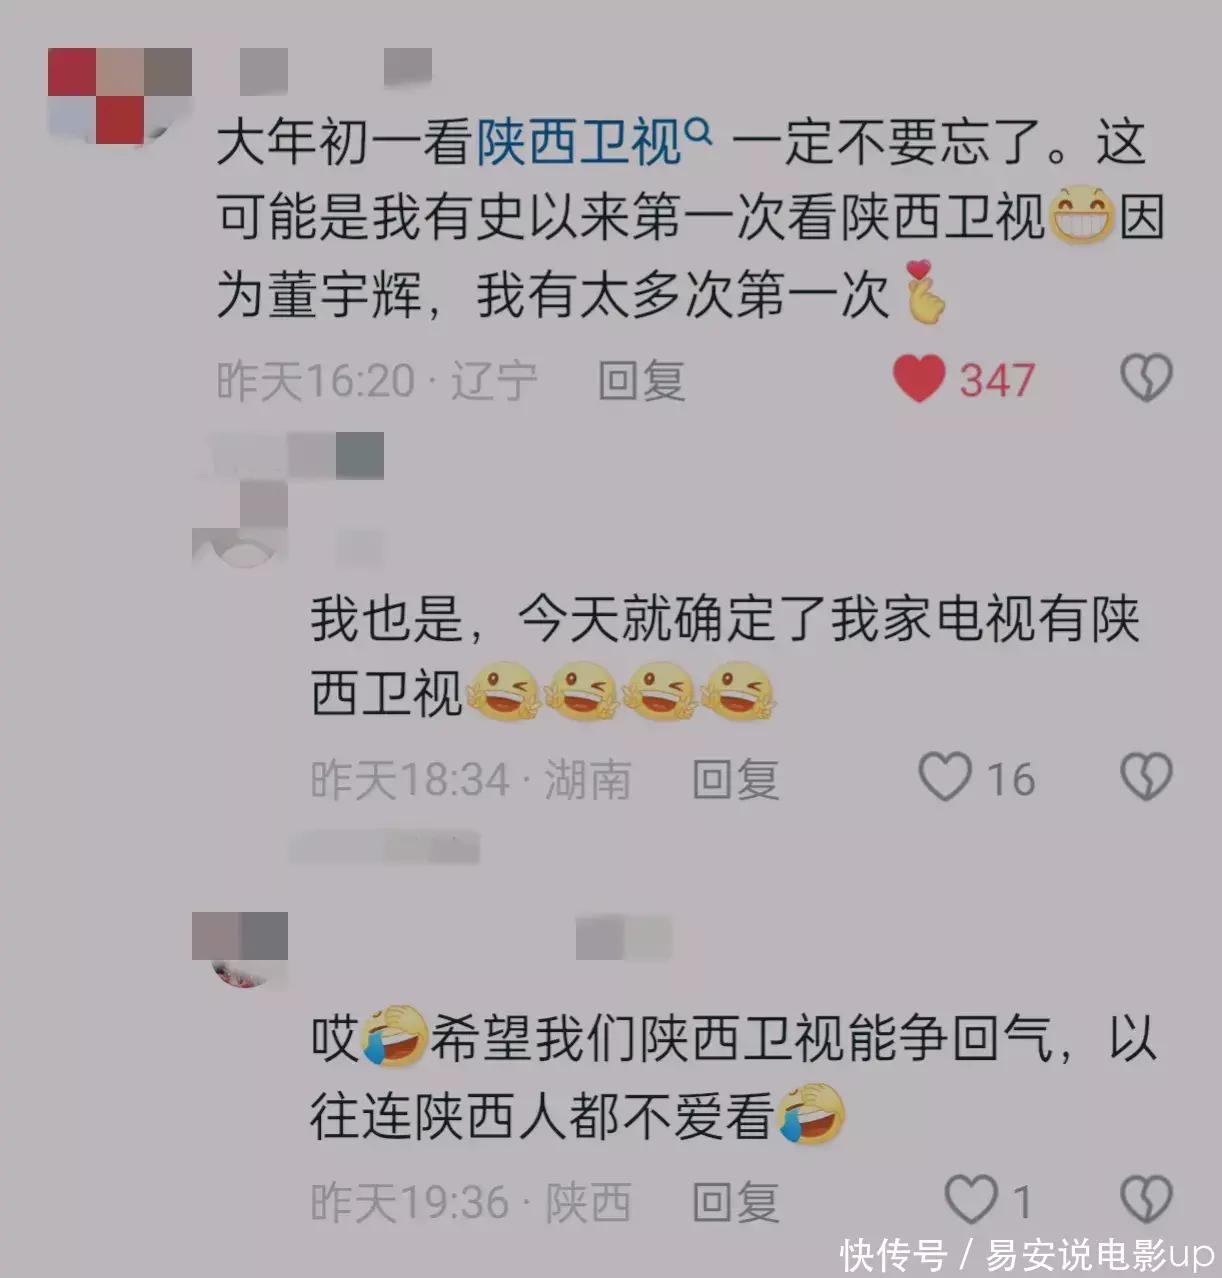1222x1278 pixels.
Task: Unlike the comment with 347 likes
Action: point(918,379)
